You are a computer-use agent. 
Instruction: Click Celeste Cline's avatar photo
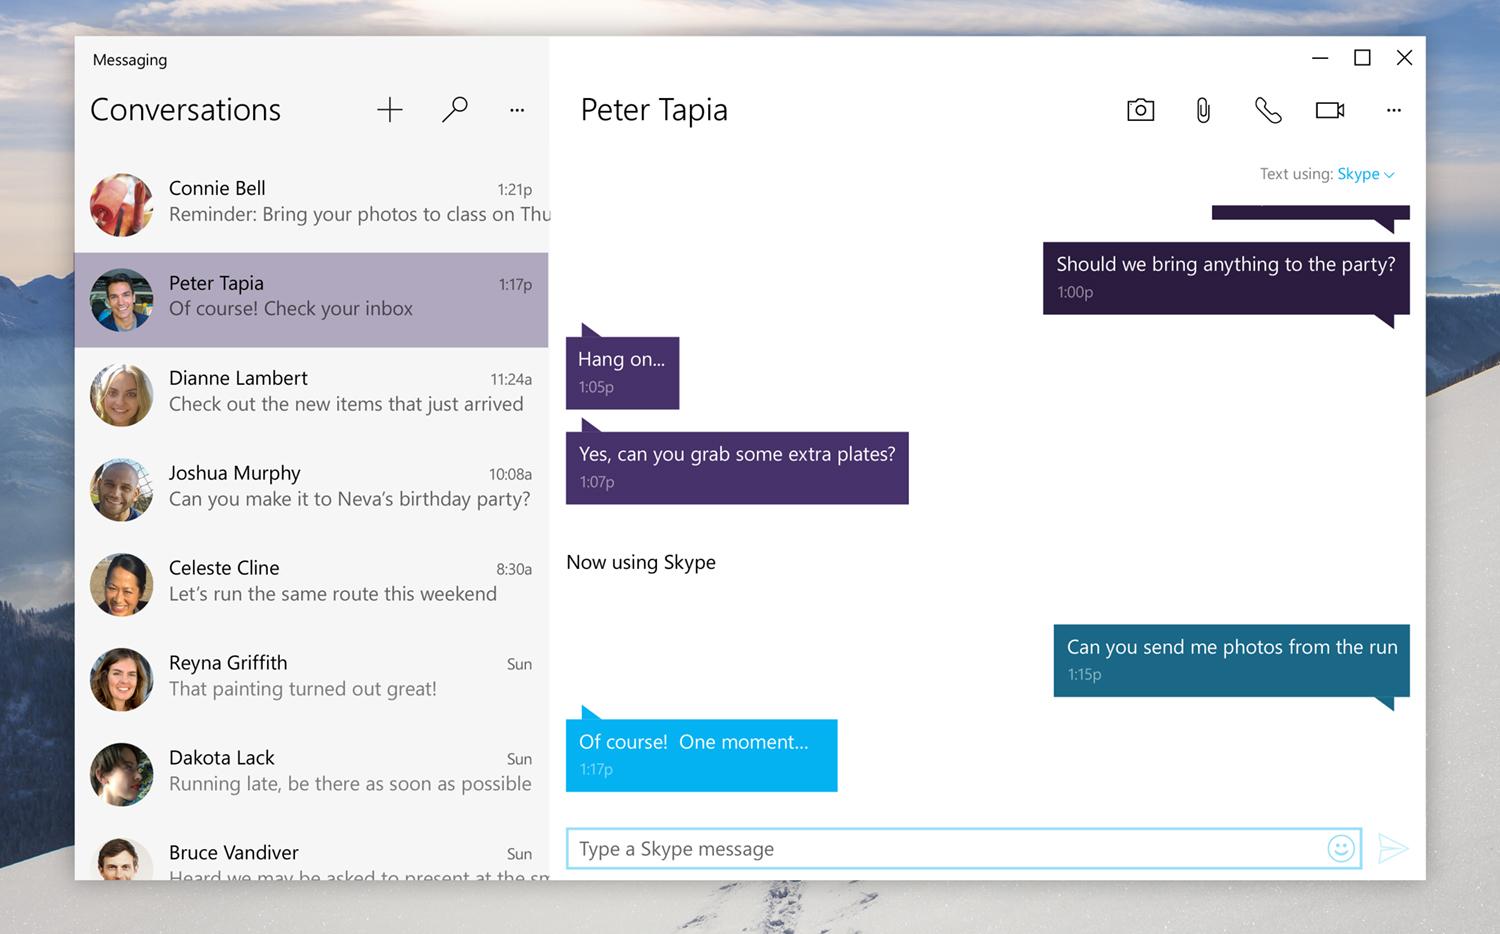point(121,585)
